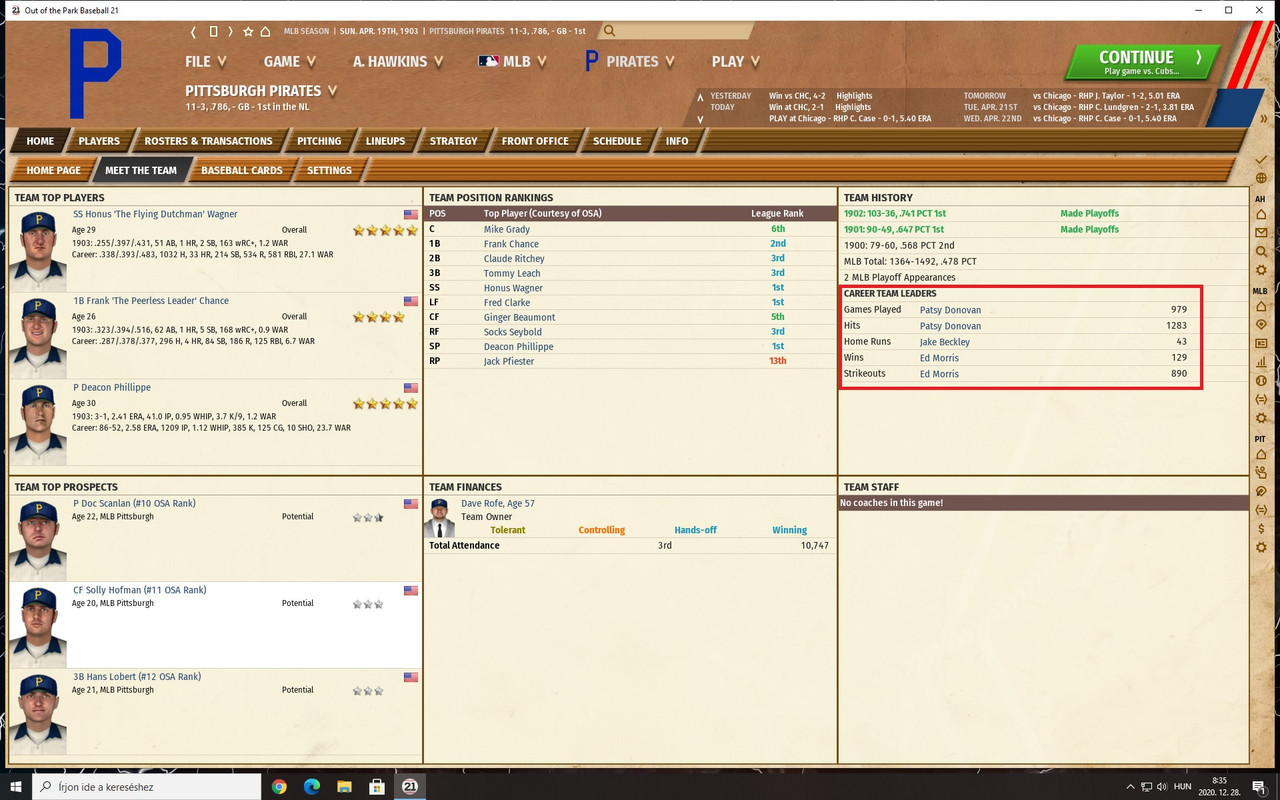
Task: Switch to the PLAYERS tab
Action: tap(99, 141)
